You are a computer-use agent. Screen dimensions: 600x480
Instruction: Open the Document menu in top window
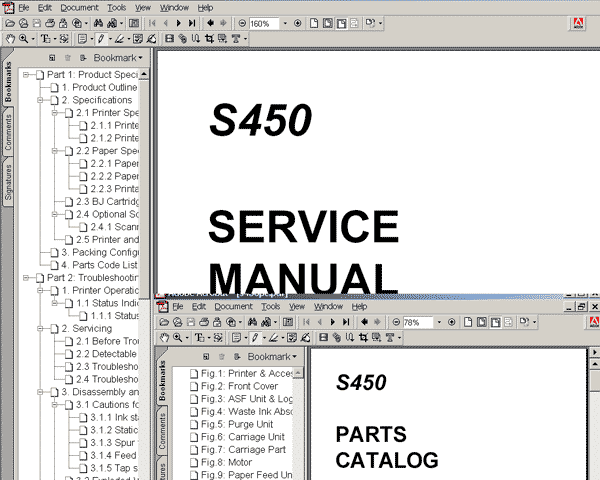[79, 7]
